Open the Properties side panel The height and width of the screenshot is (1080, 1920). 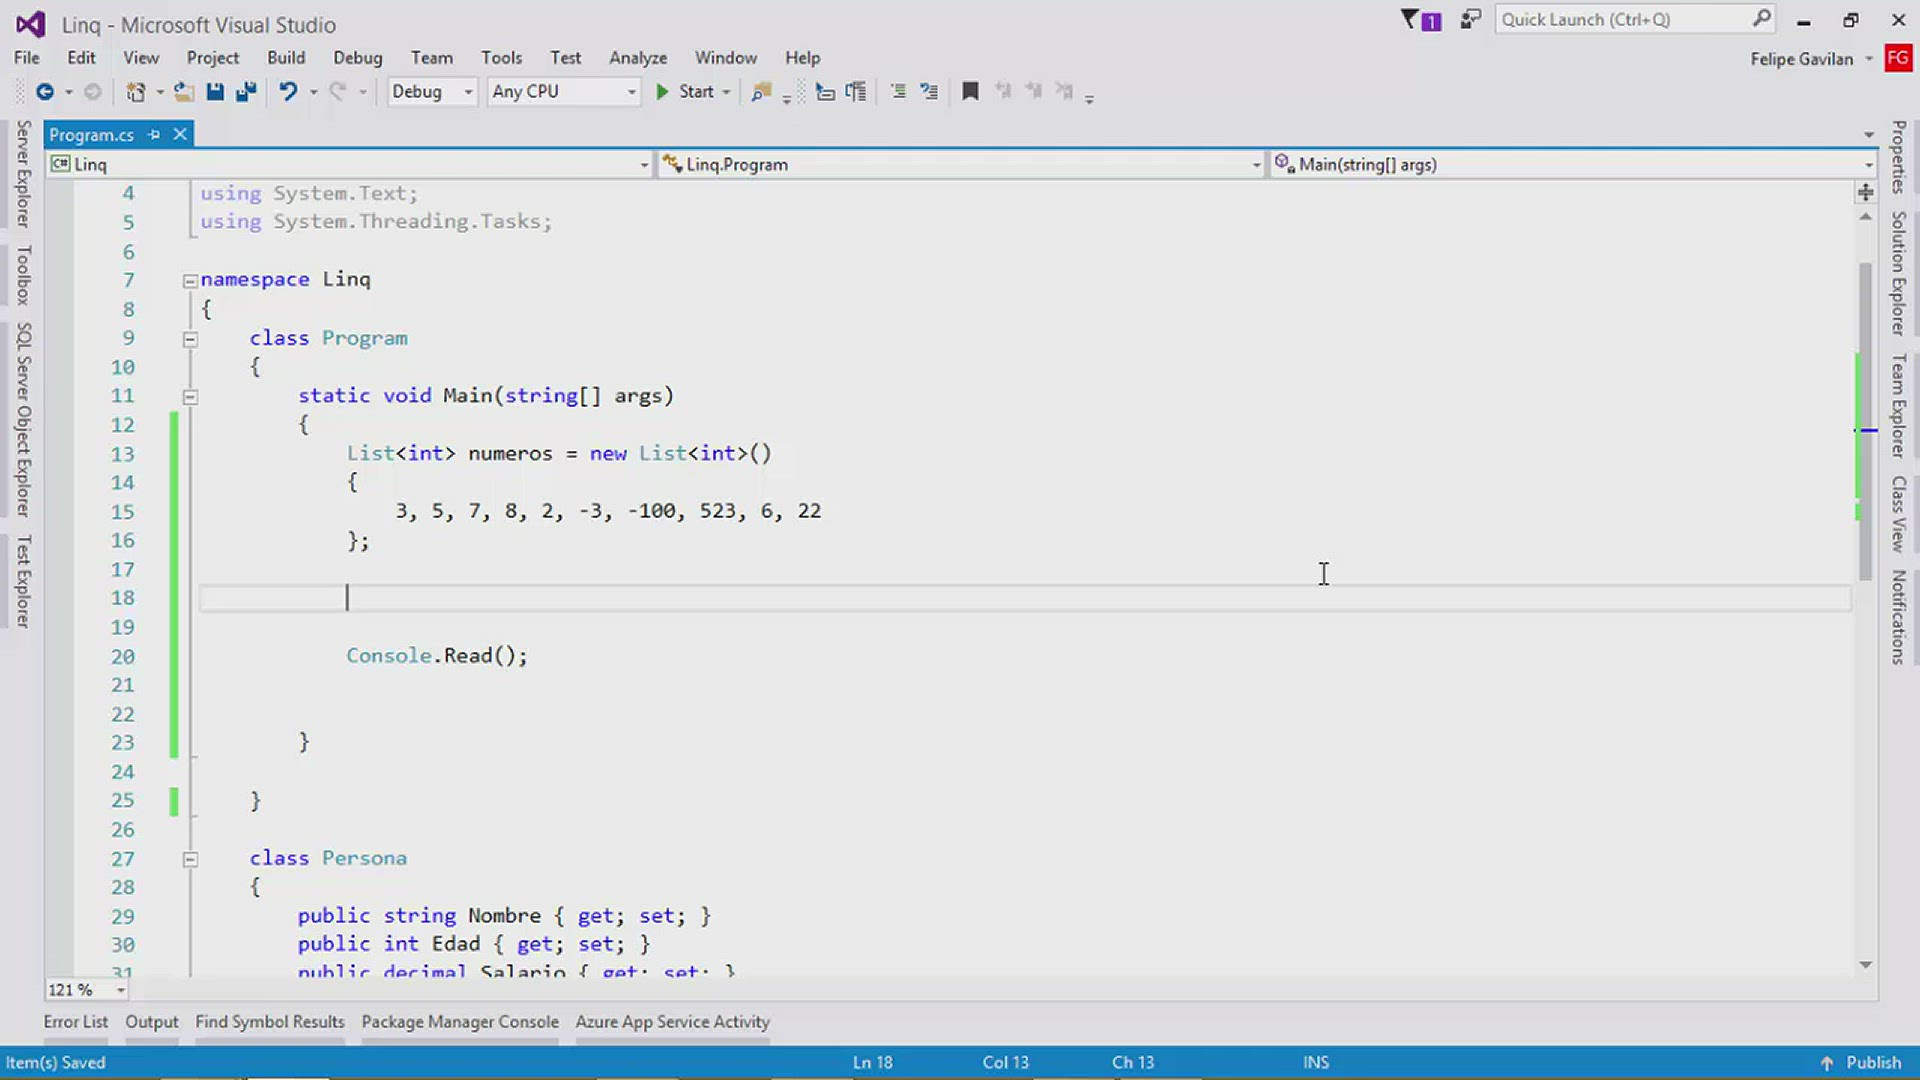pos(1898,157)
